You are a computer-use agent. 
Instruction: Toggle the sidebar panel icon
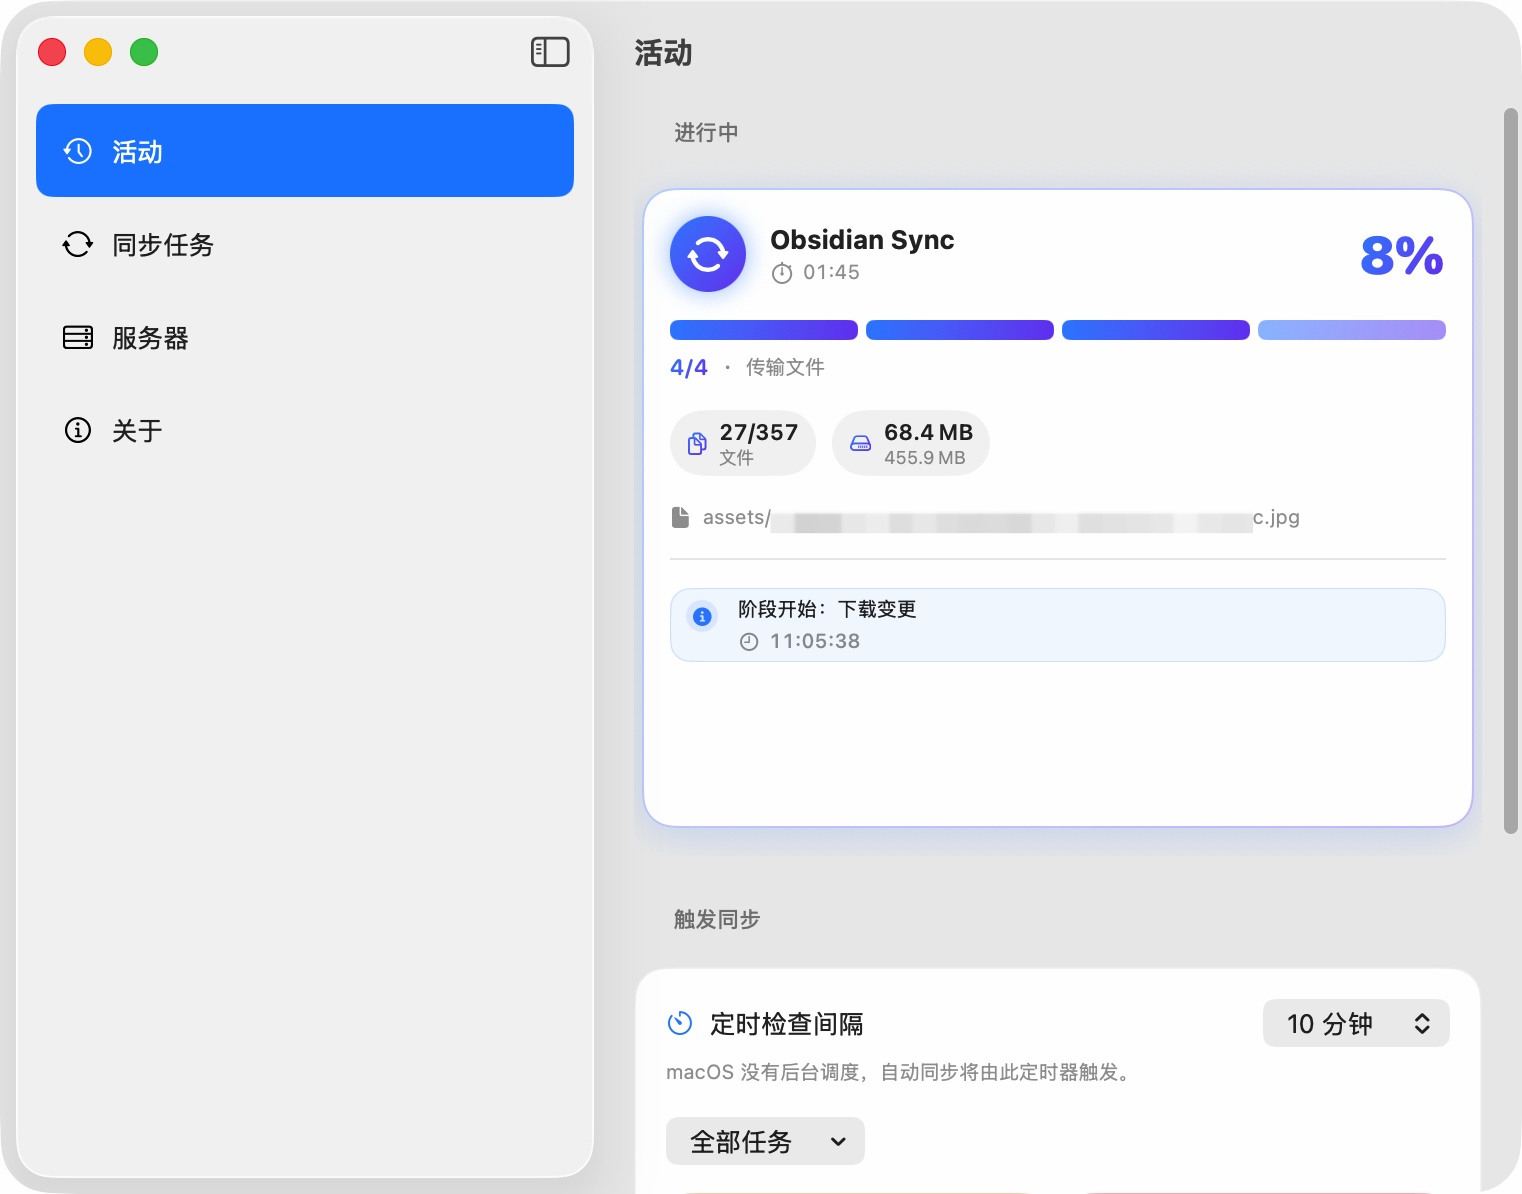550,52
